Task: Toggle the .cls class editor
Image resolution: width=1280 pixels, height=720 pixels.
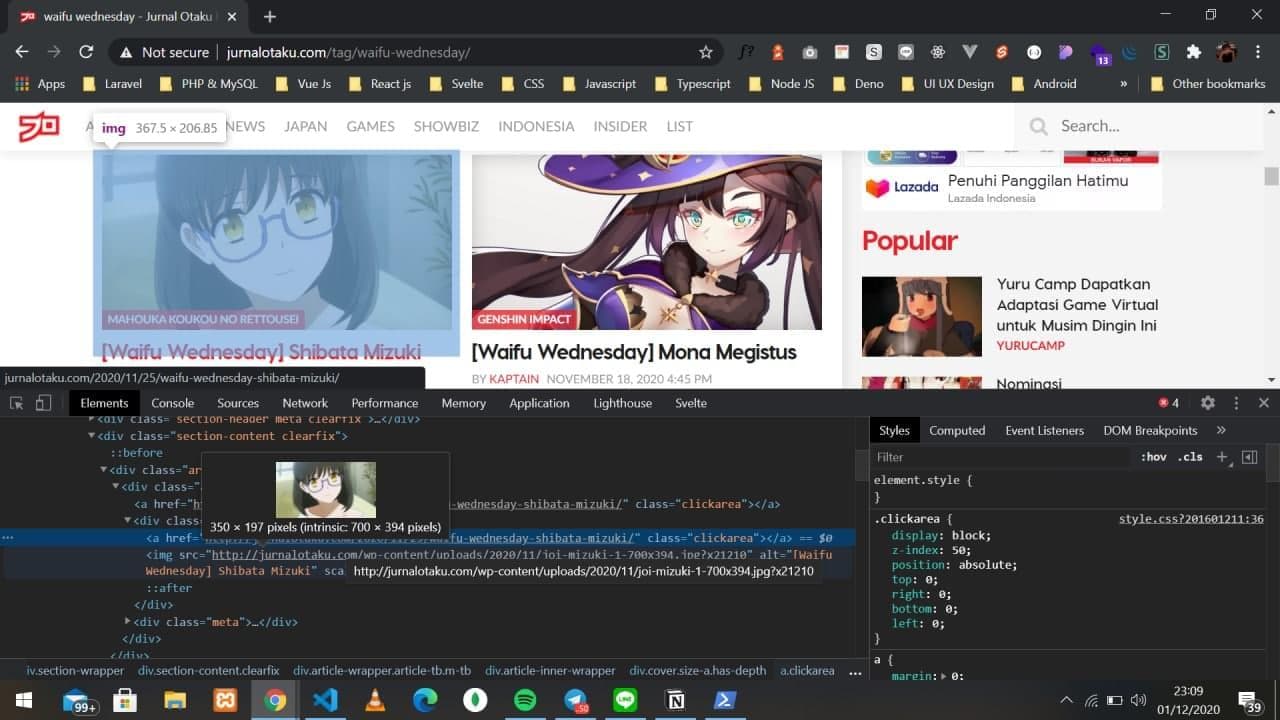Action: pos(1190,457)
